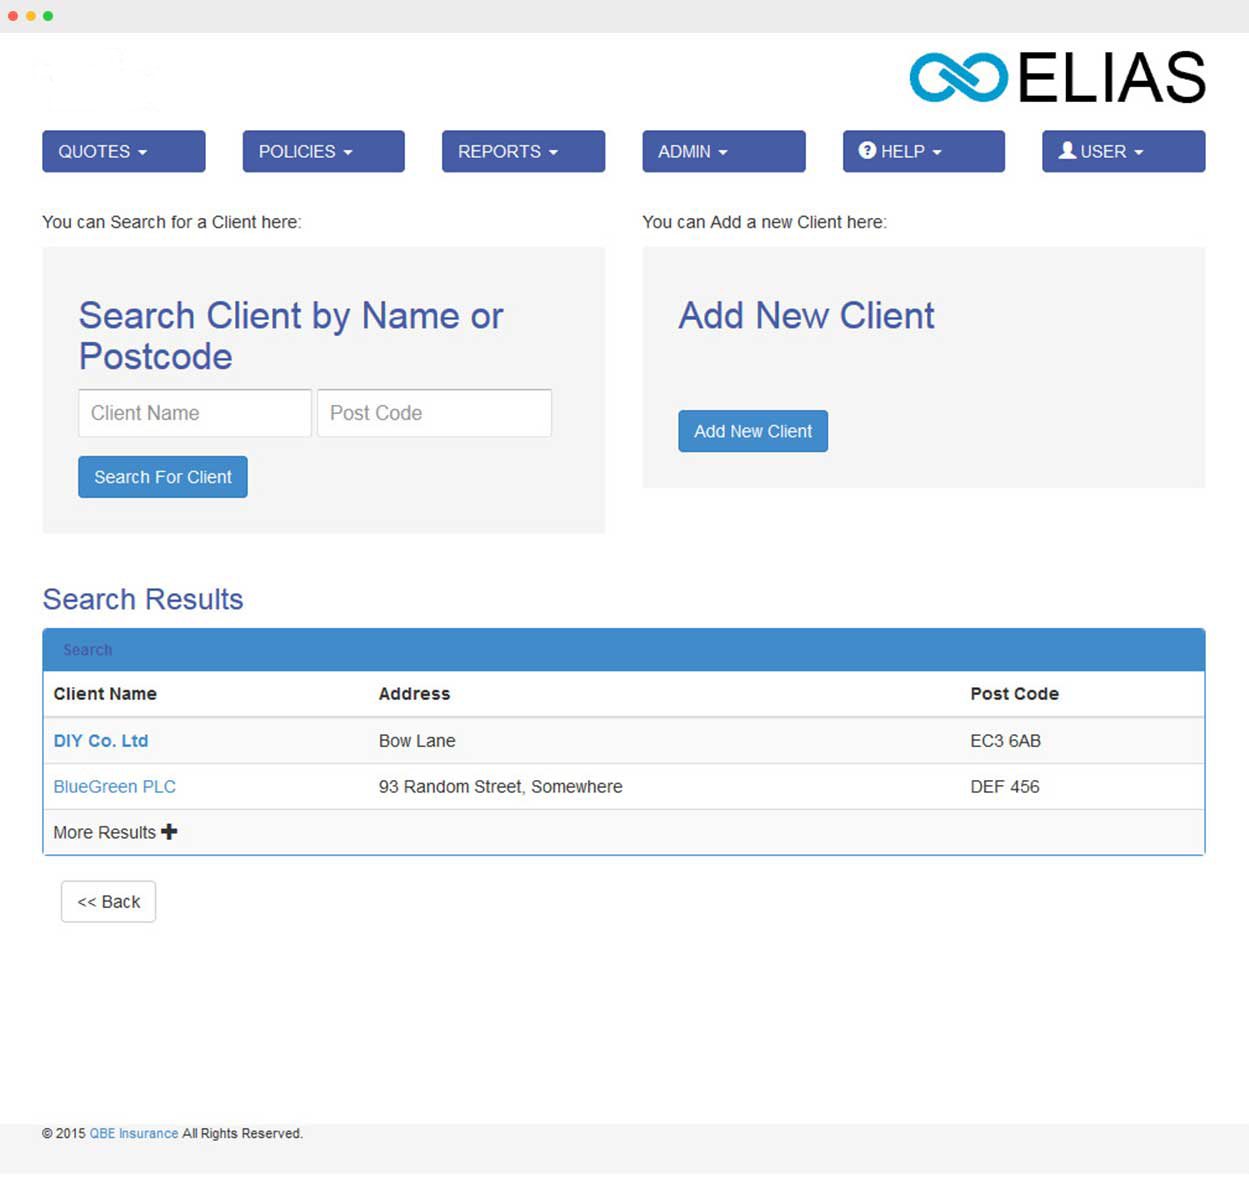The image size is (1249, 1177).
Task: Follow the QBE Insurance footer link
Action: coord(134,1133)
